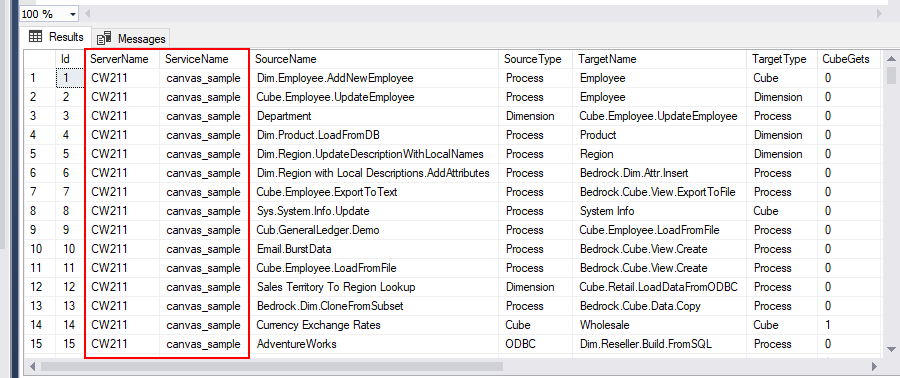
Task: Click ServerName CW211 in row 1
Action: point(122,78)
